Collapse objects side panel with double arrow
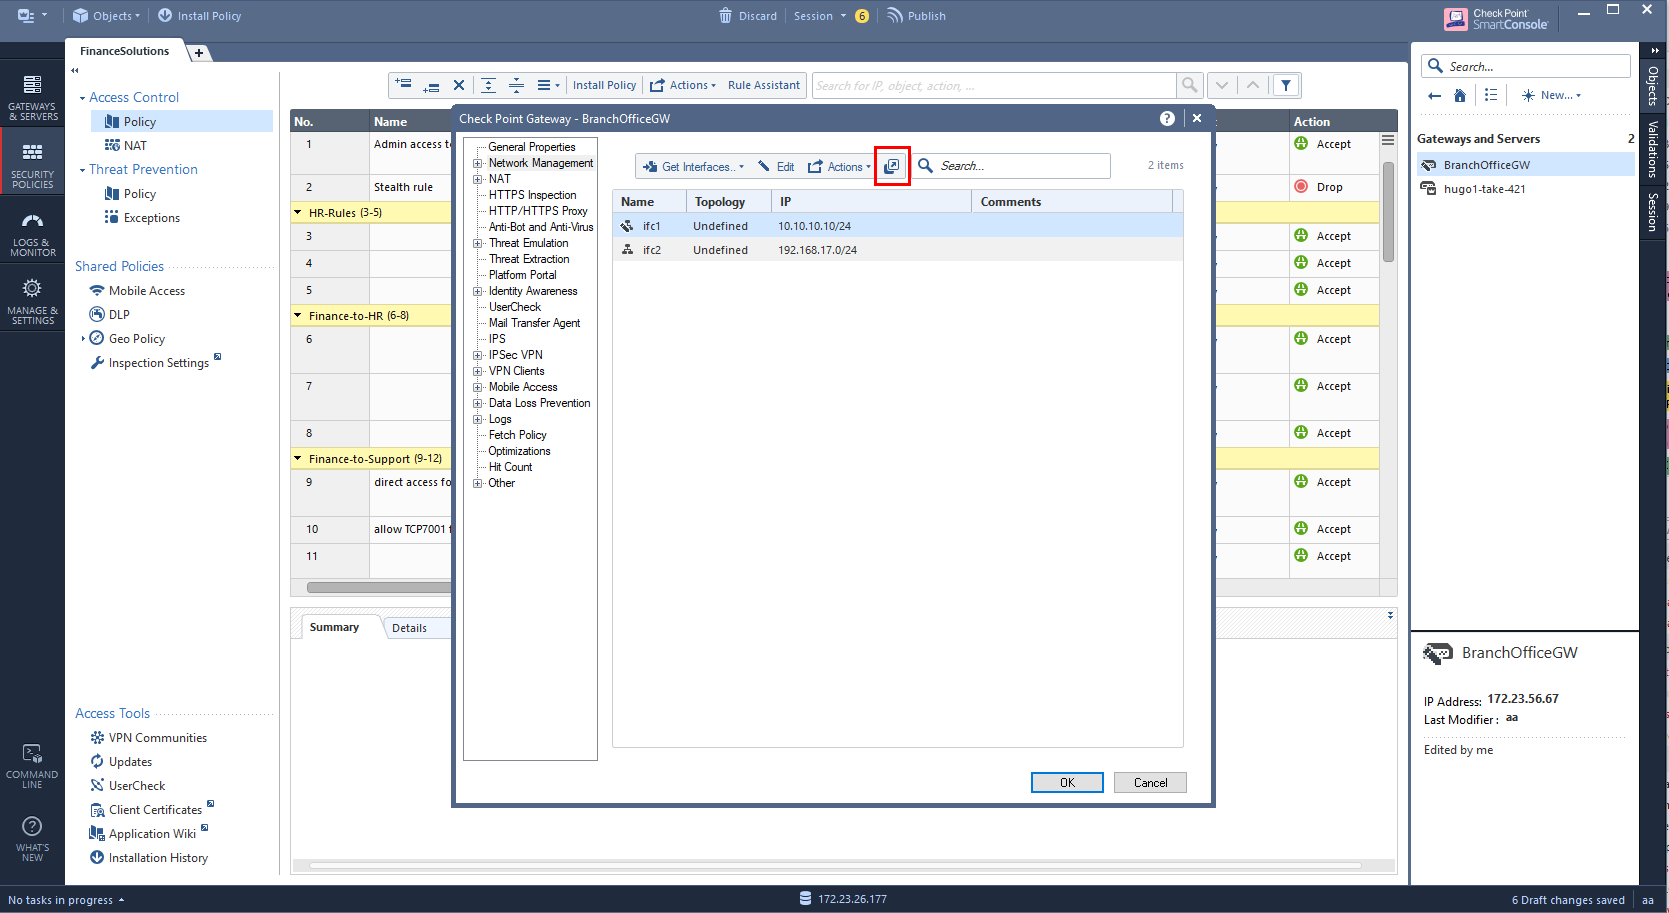Viewport: 1669px width, 913px height. click(1655, 50)
